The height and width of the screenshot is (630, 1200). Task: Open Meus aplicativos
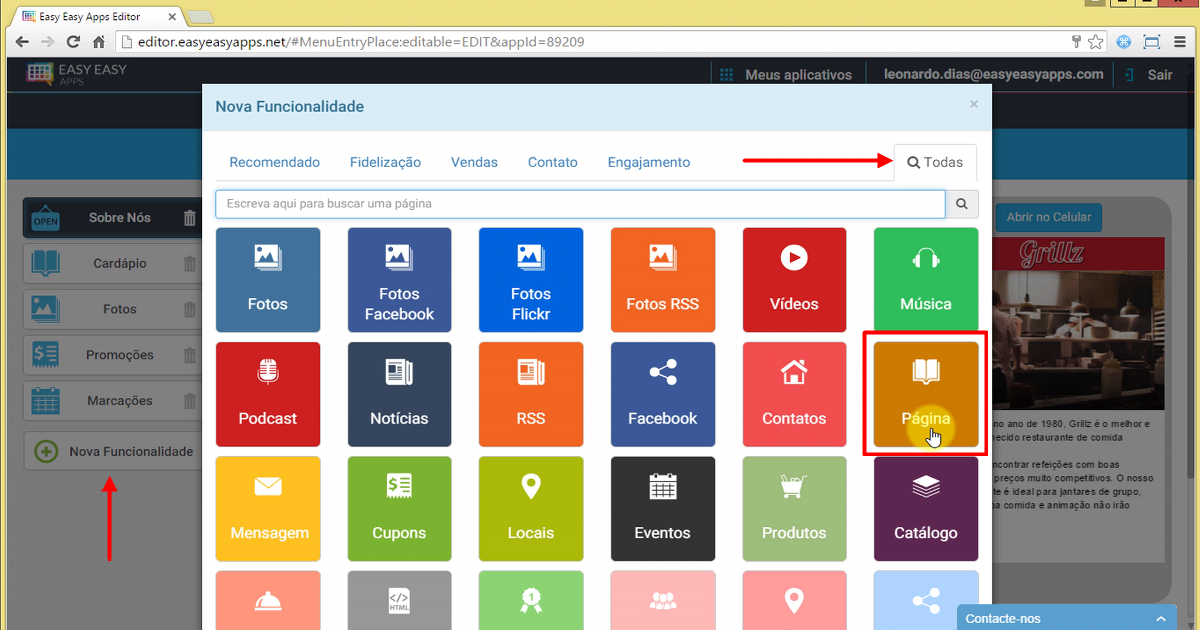click(800, 74)
